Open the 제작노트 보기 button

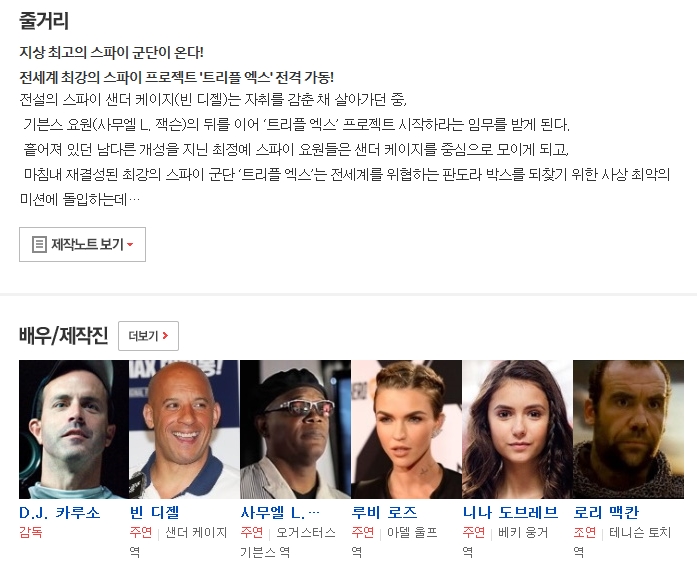(x=82, y=245)
